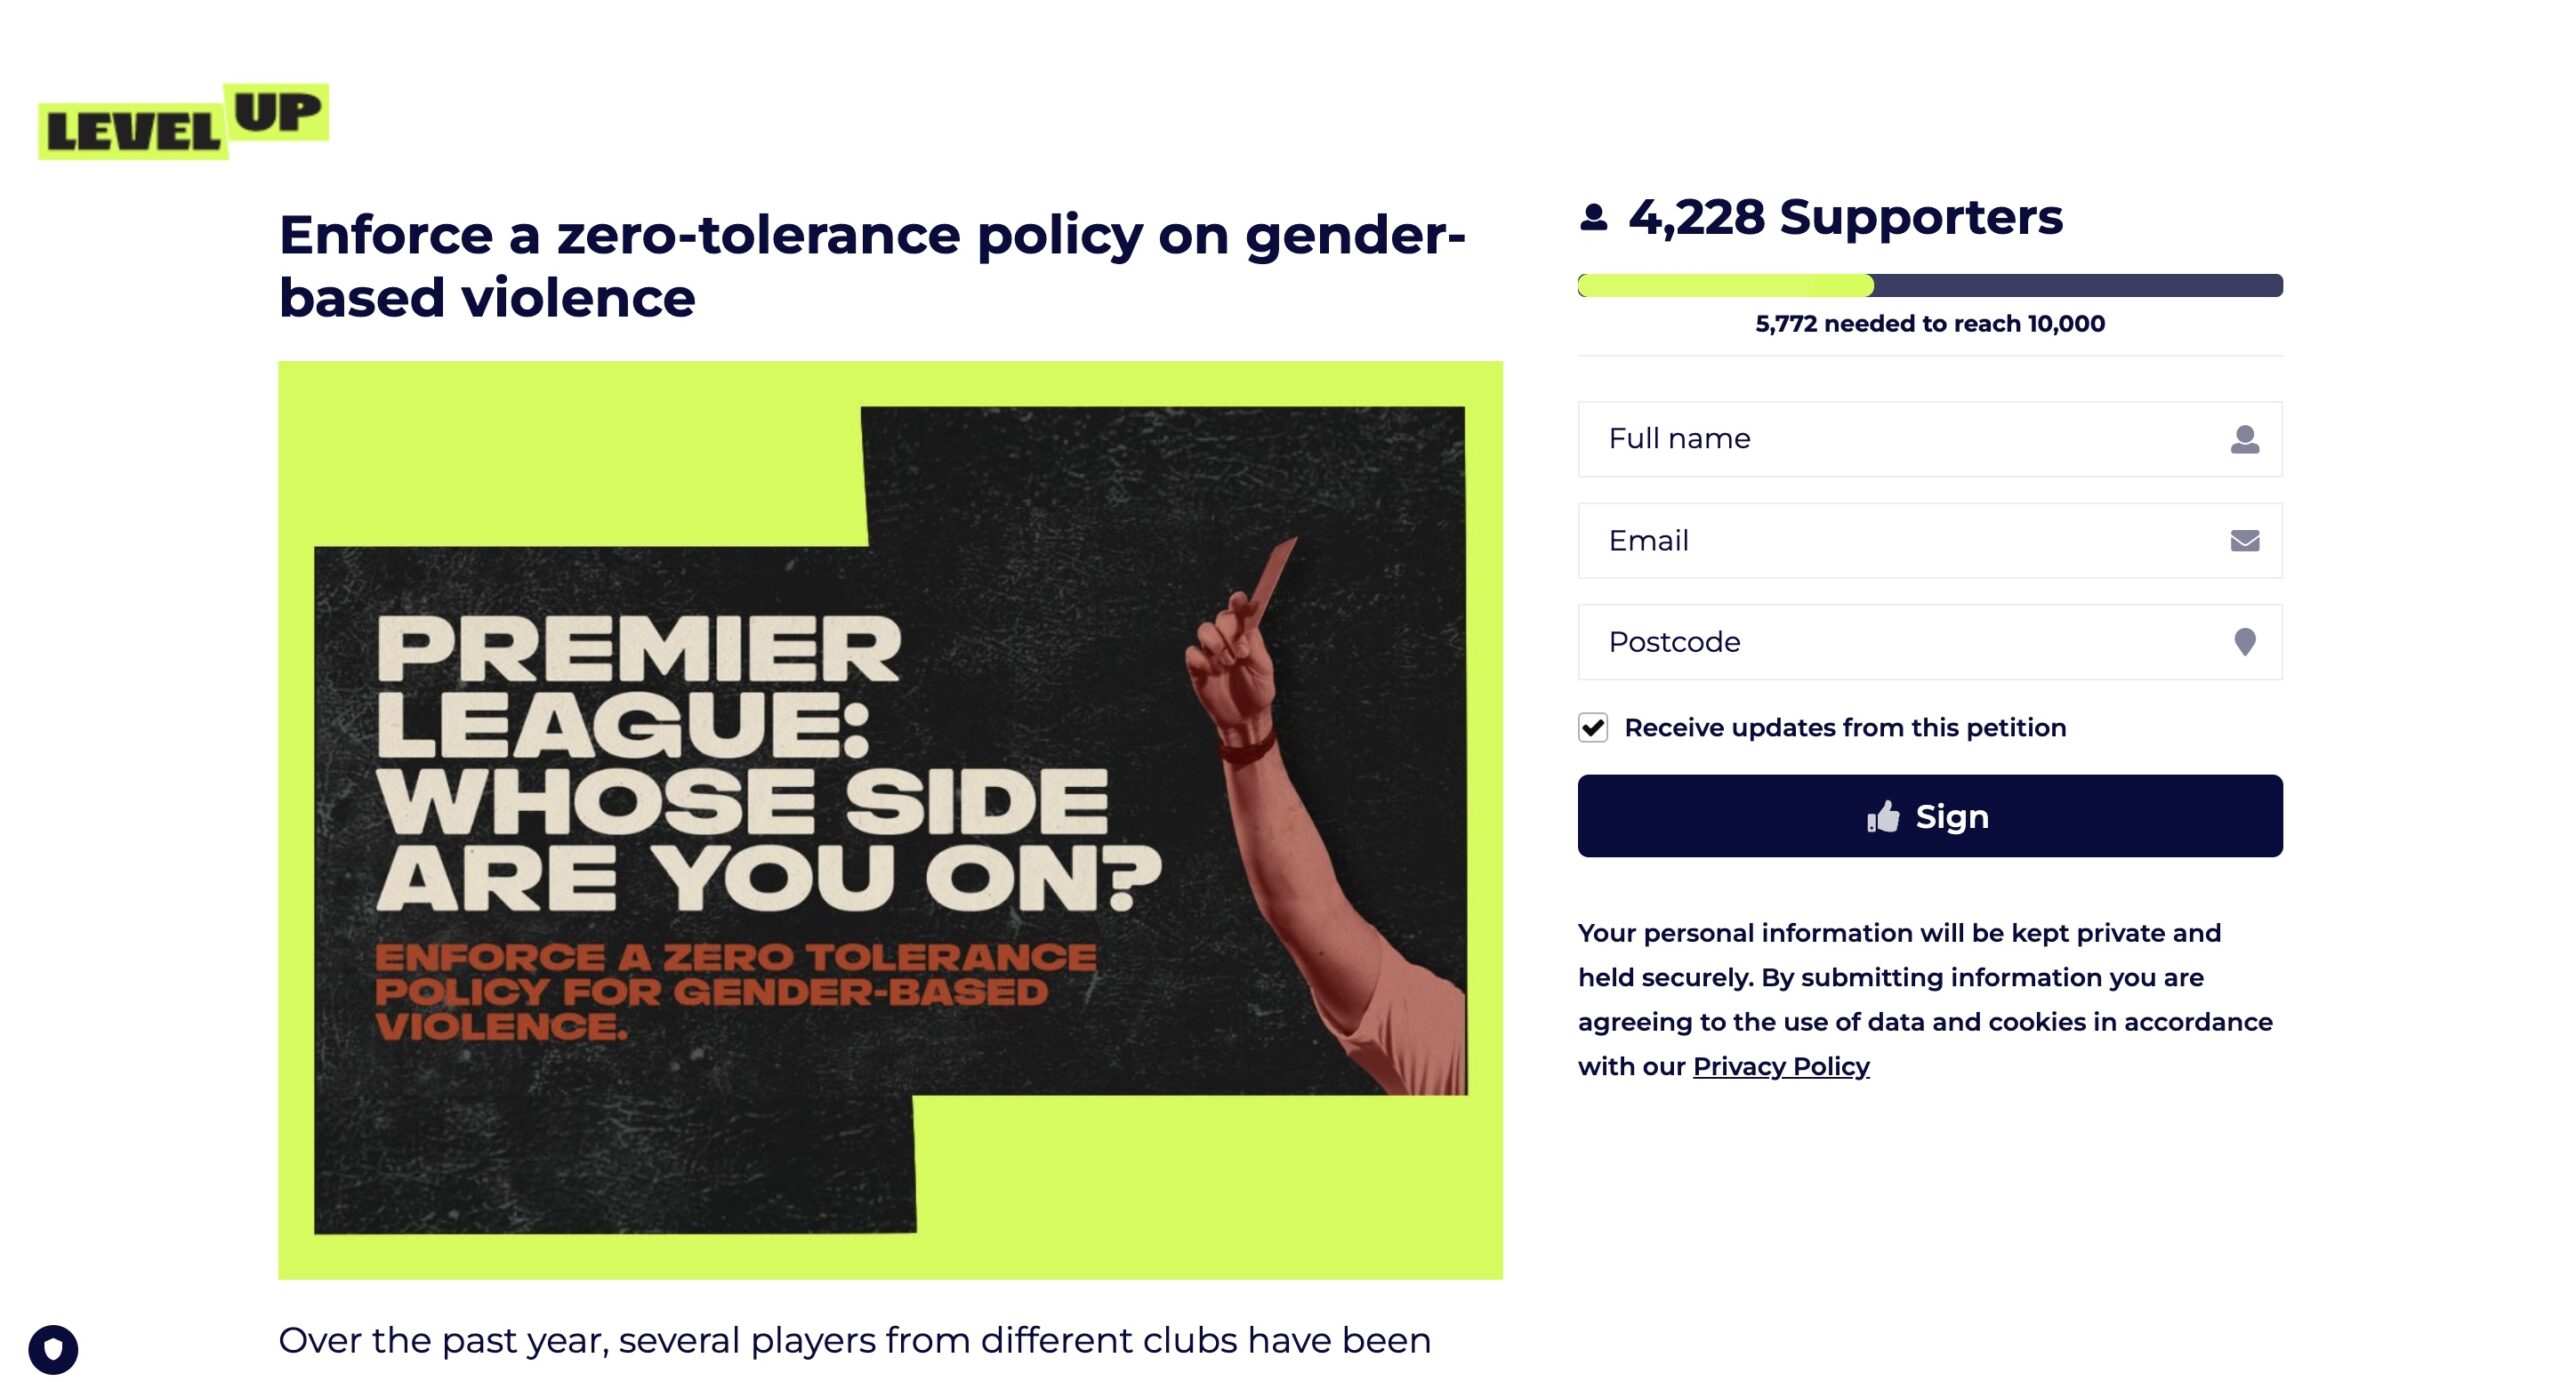Click the thumbs-up icon on Sign button
Screen dimensions: 2560x1382
point(1882,817)
